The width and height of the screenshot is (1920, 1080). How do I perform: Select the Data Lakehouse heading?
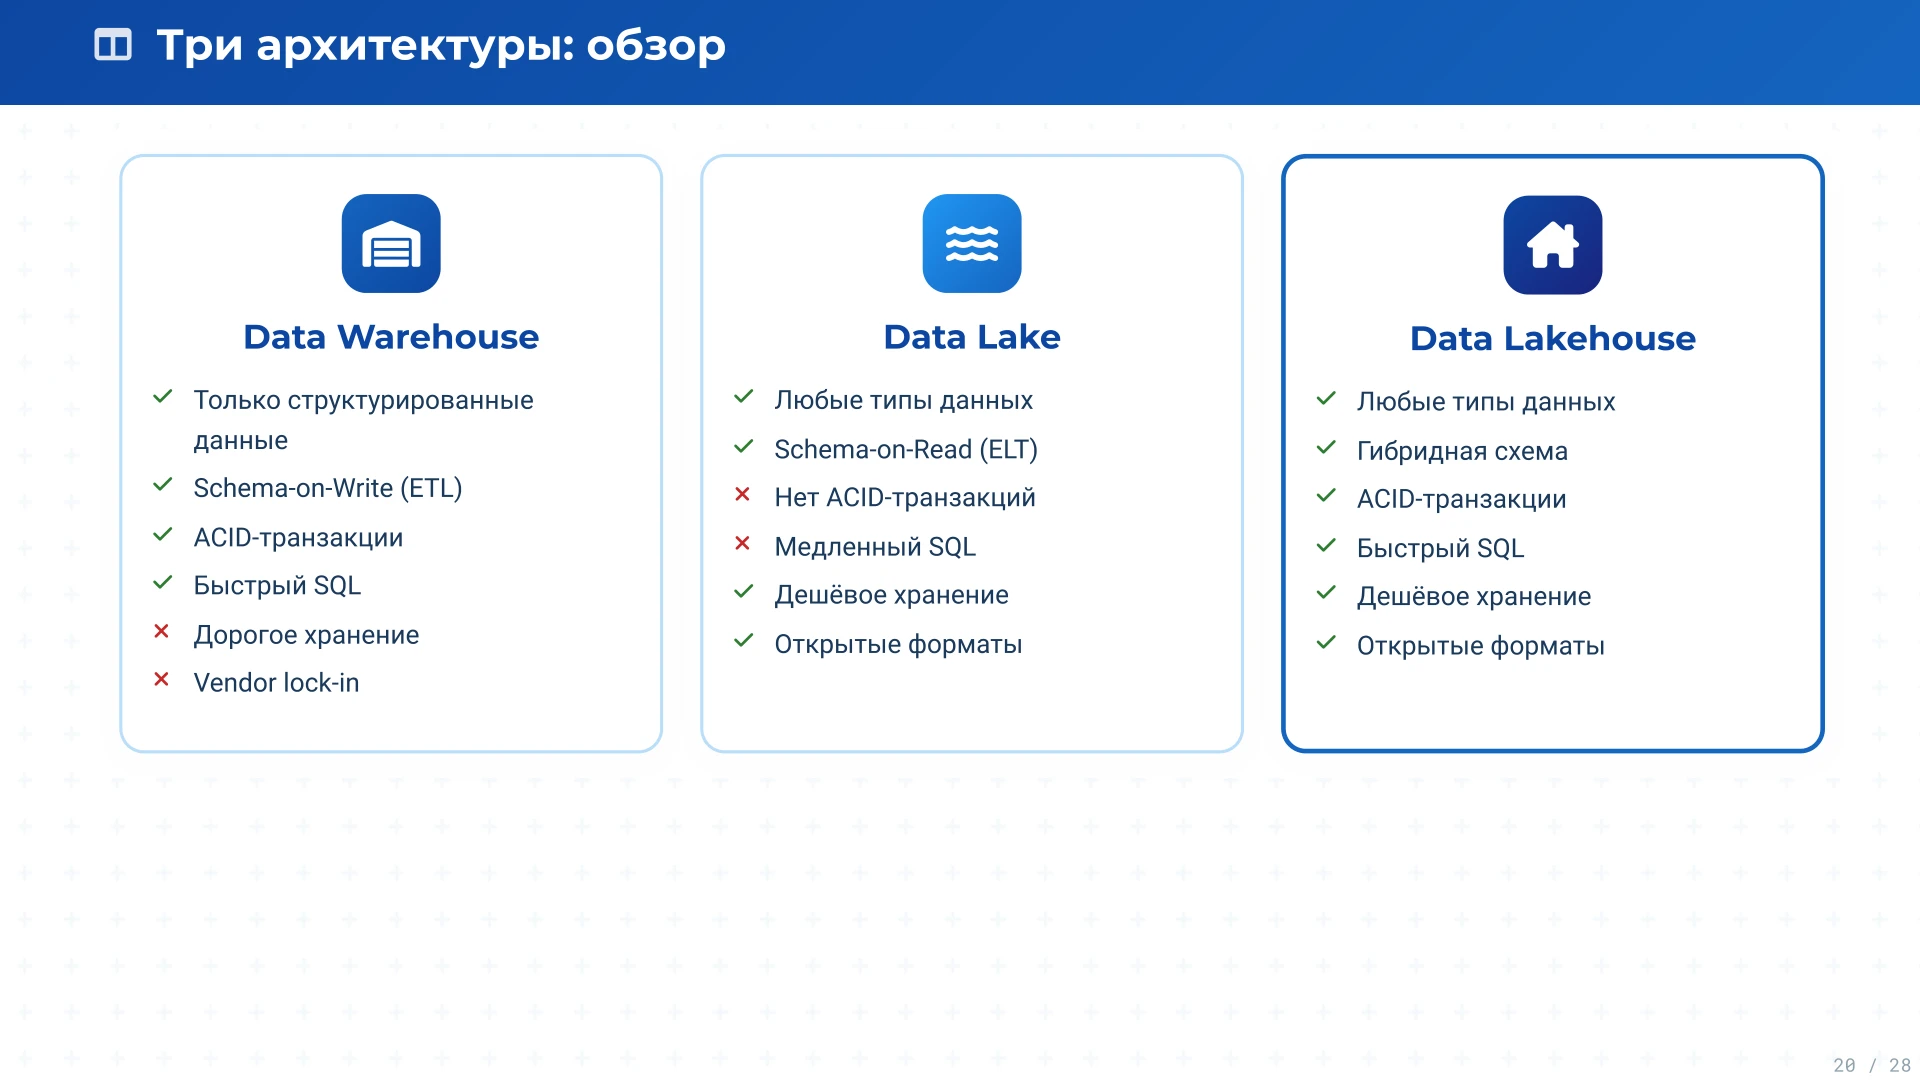pyautogui.click(x=1552, y=339)
